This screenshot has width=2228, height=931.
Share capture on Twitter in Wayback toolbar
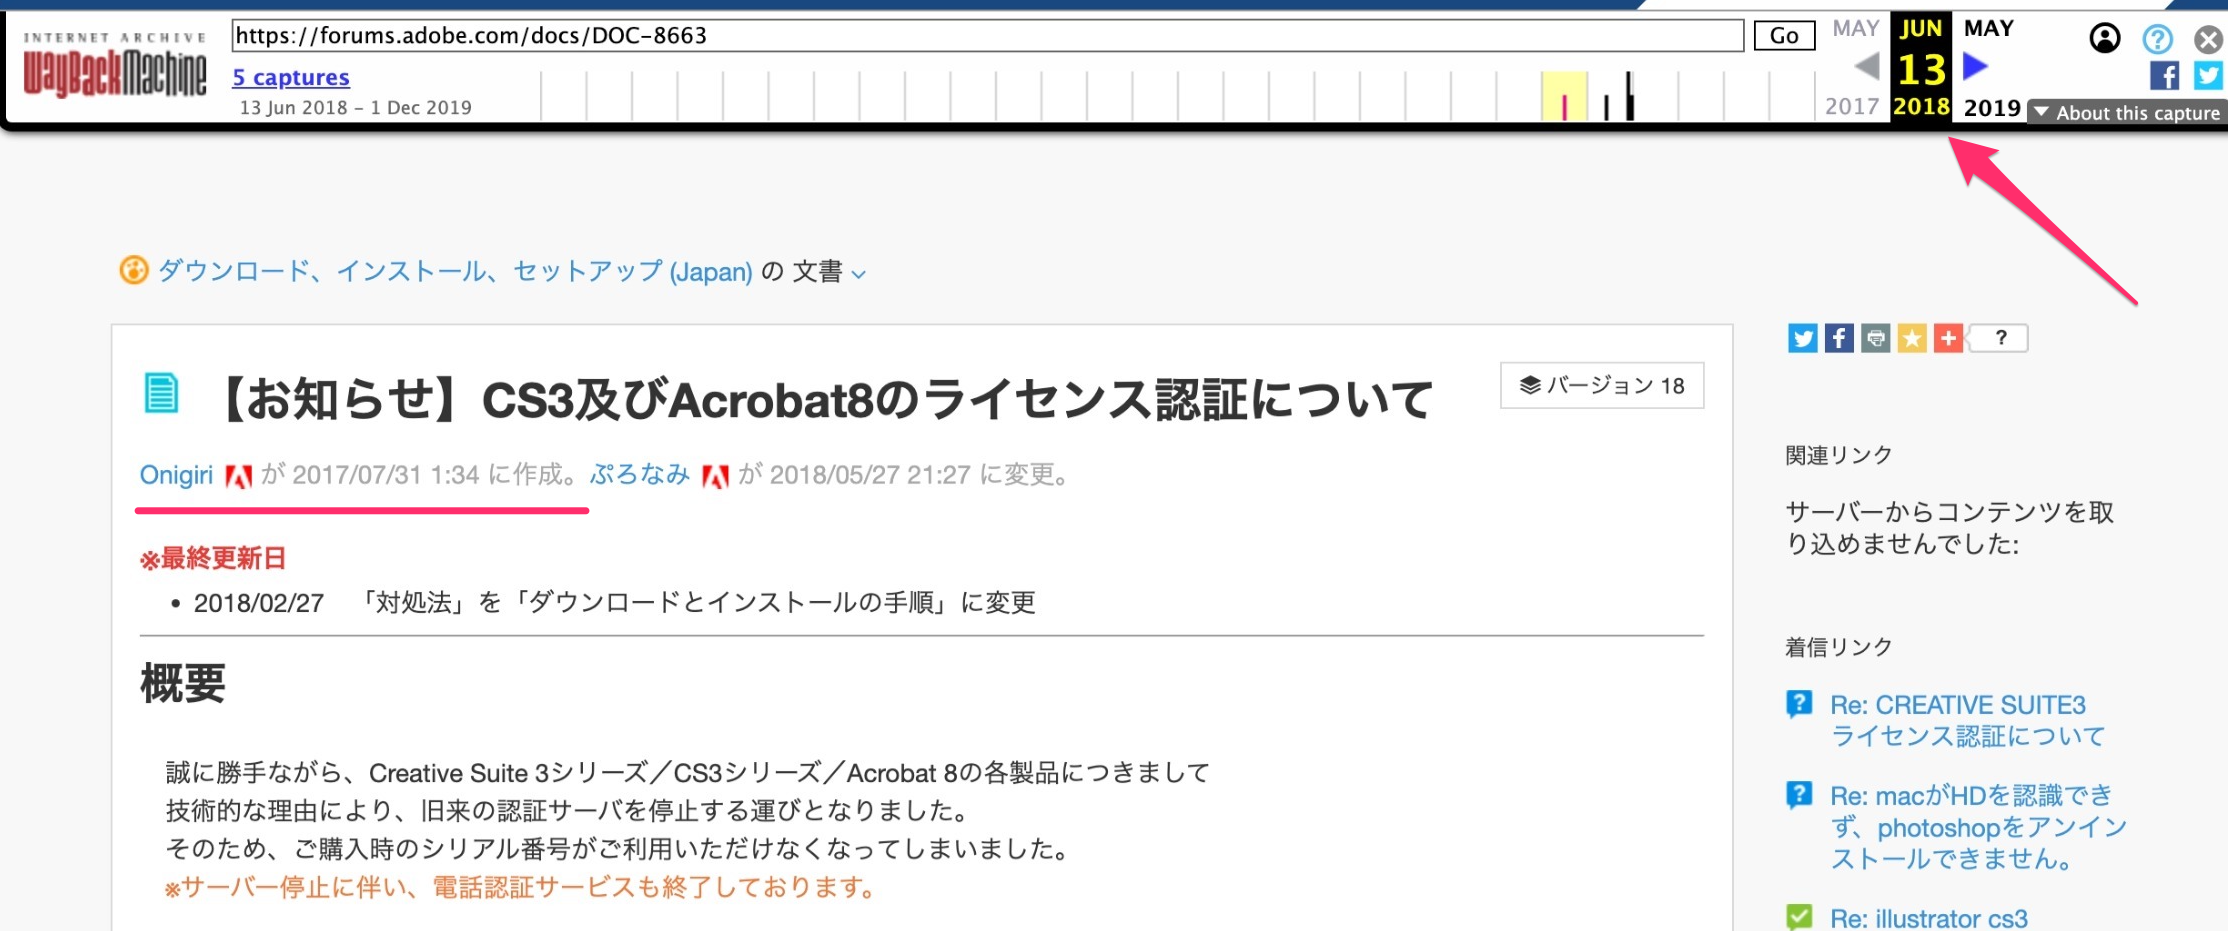click(x=2208, y=76)
